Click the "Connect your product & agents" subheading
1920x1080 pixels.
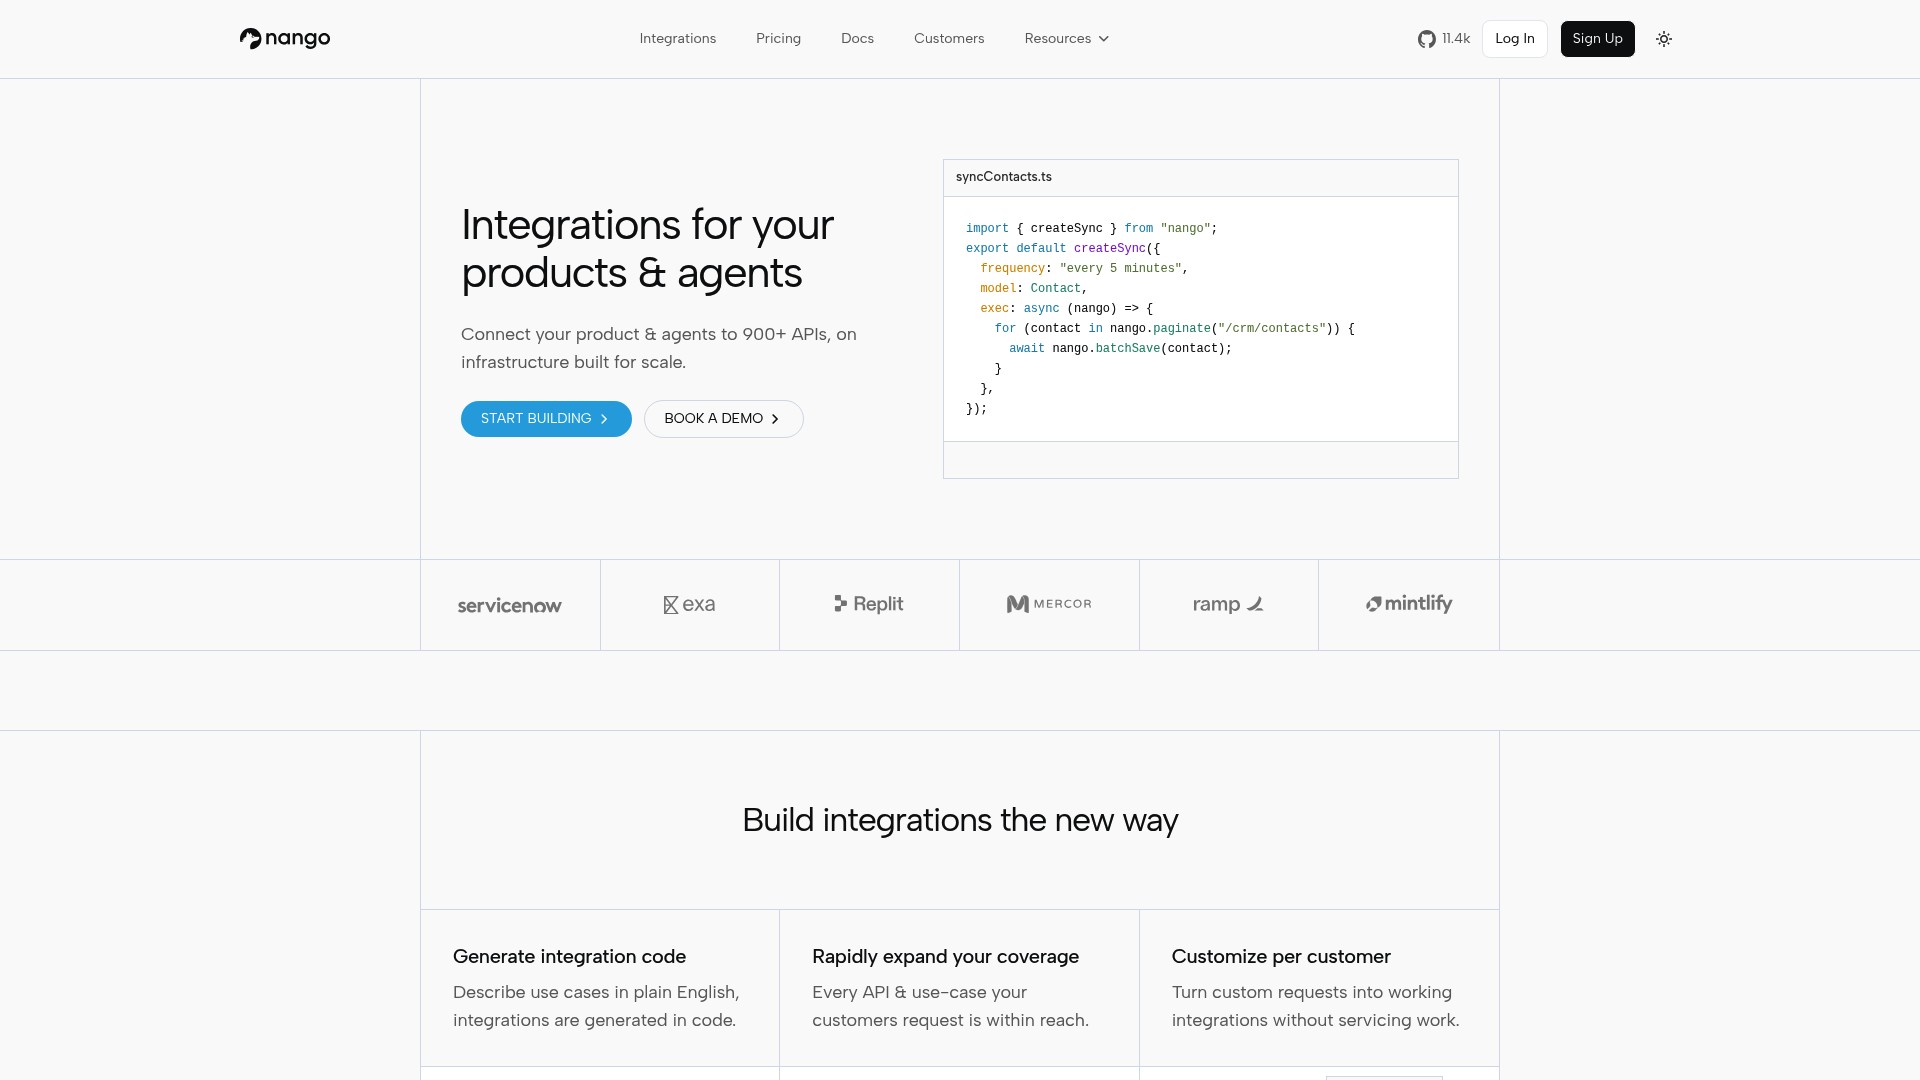click(659, 348)
